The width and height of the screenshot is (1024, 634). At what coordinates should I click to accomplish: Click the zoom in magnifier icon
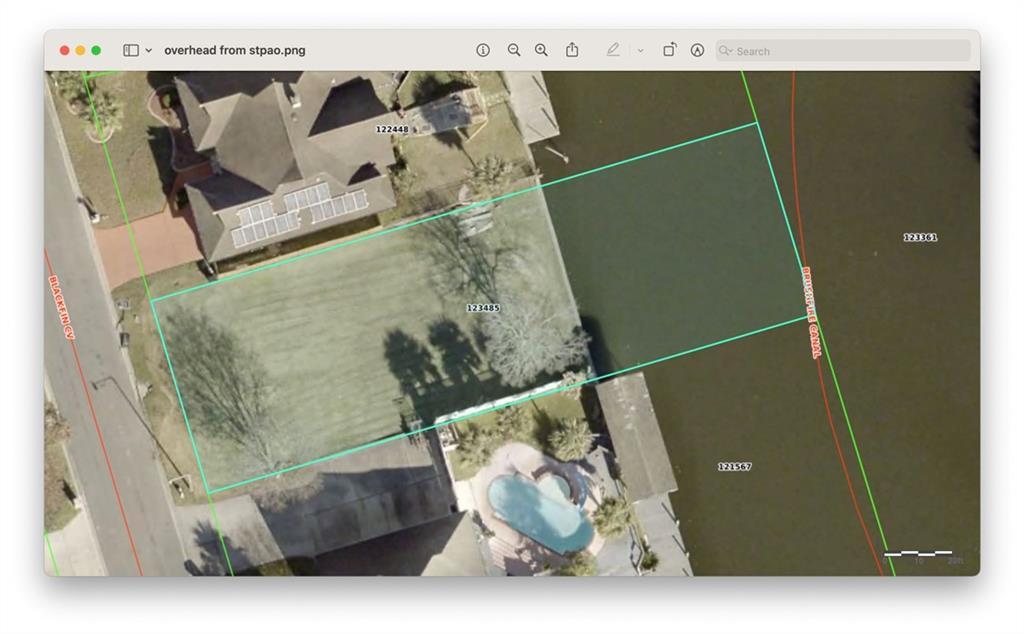coord(541,50)
